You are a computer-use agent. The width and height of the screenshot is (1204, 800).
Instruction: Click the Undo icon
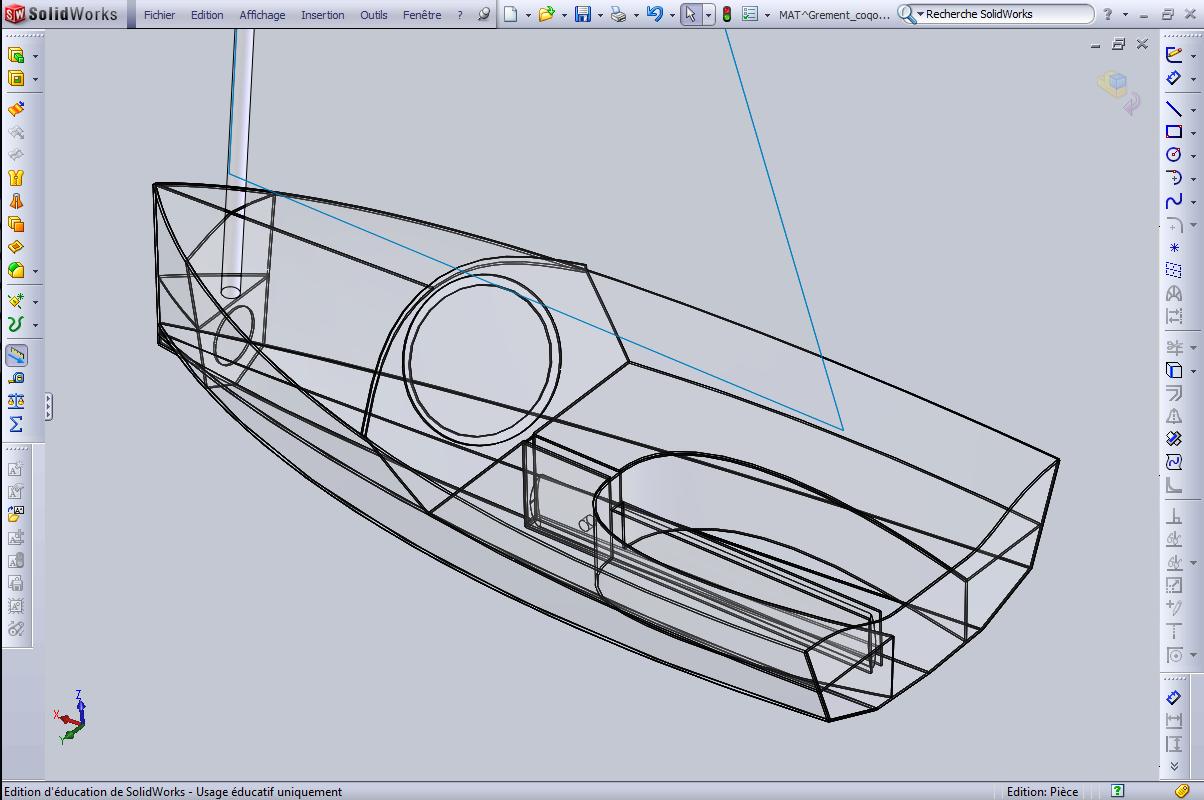tap(656, 14)
